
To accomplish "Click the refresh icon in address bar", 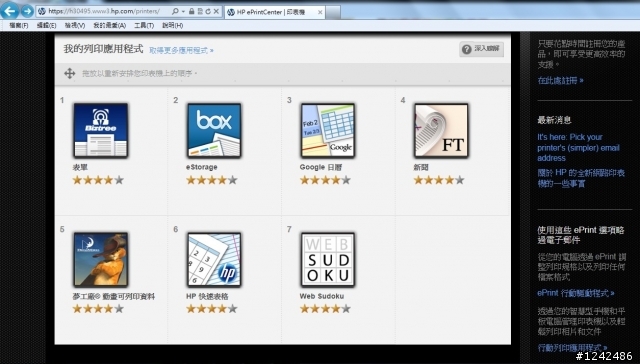I will click(208, 11).
